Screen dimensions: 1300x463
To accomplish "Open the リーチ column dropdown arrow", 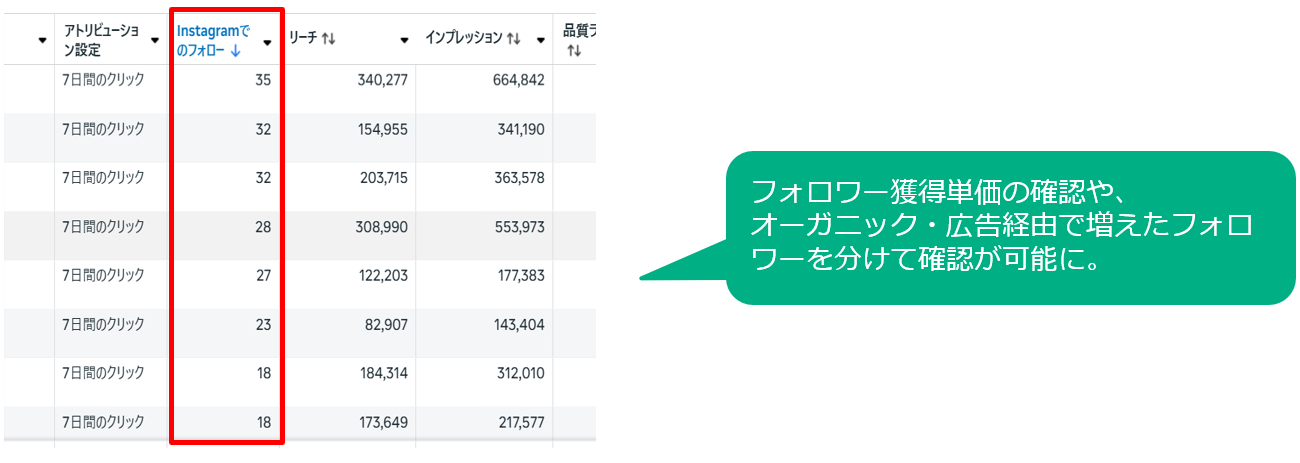I will [404, 40].
